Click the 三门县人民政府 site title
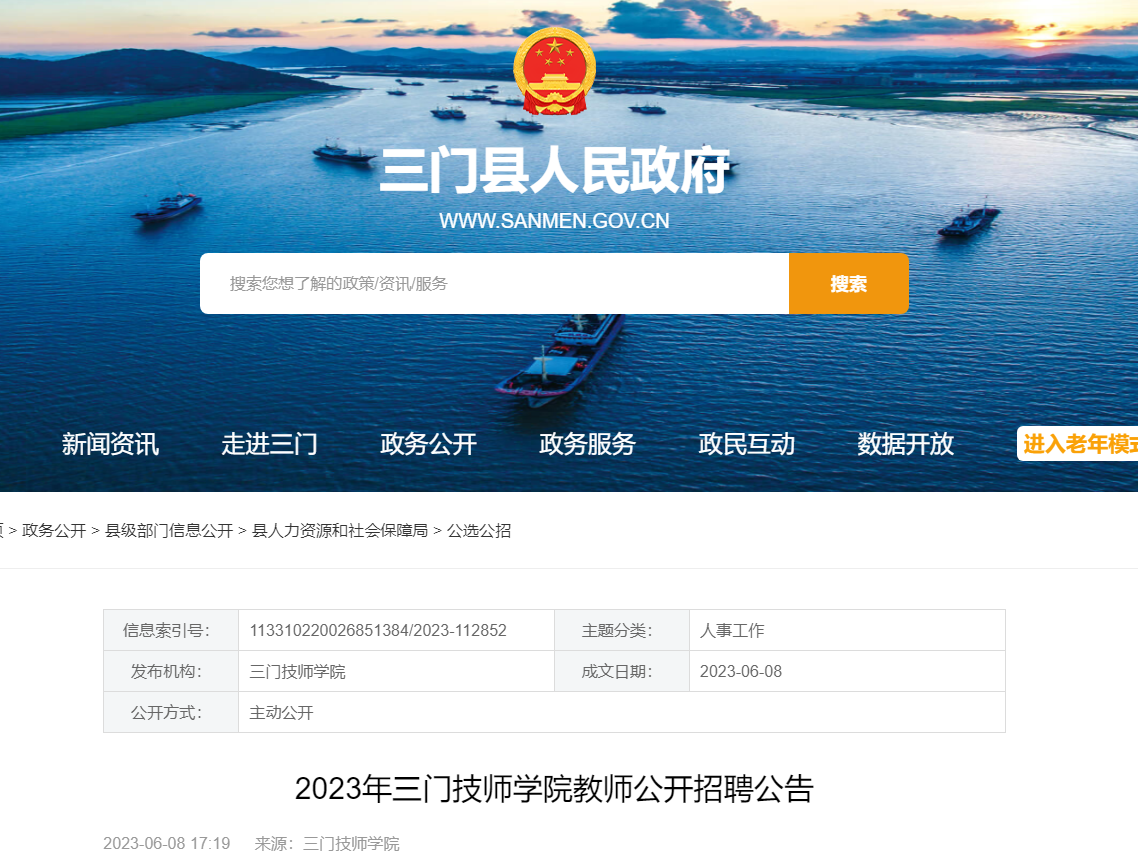 pos(554,171)
